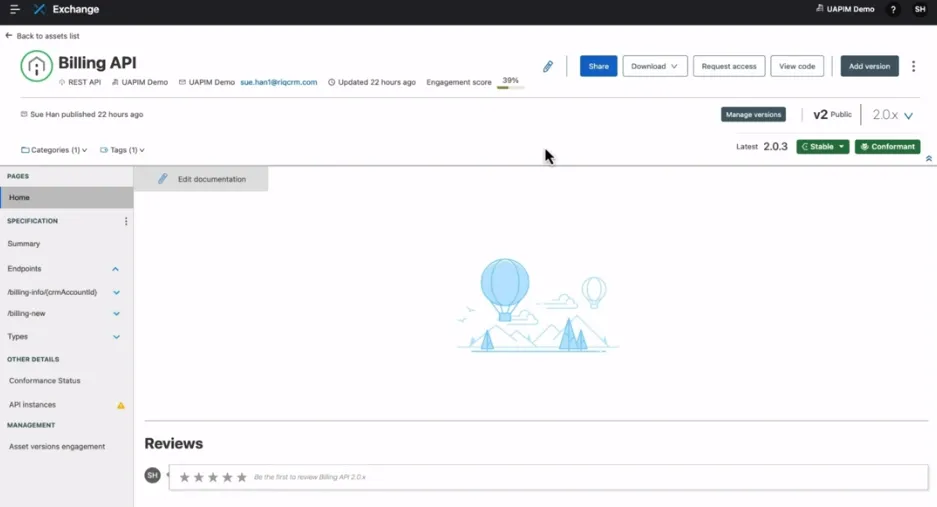Select the Home page item

coord(66,197)
